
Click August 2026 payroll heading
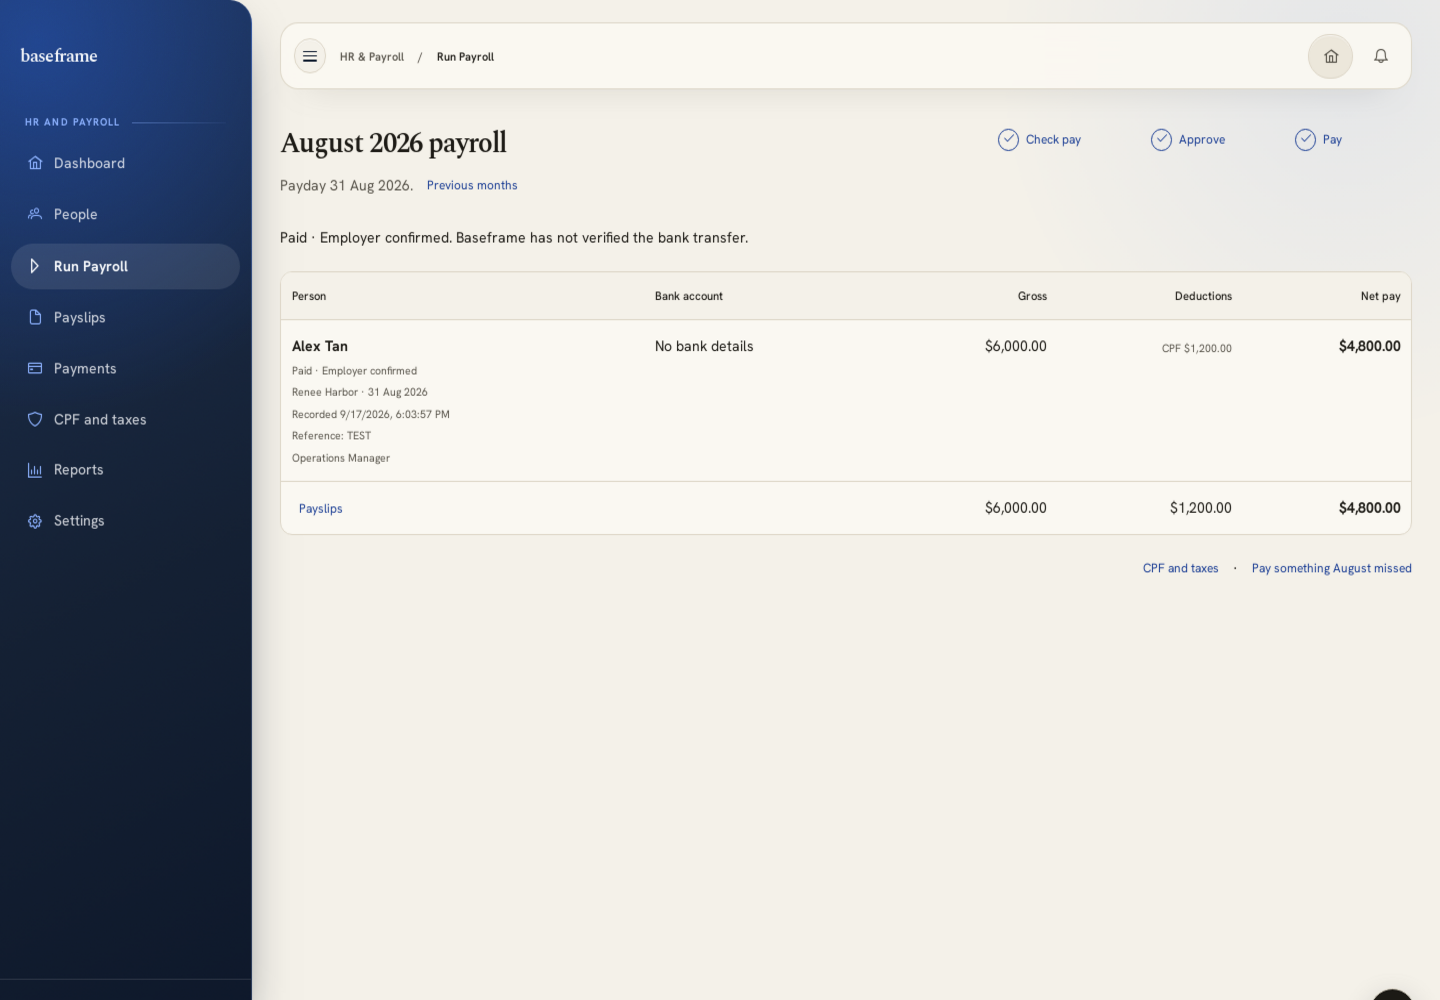(394, 143)
